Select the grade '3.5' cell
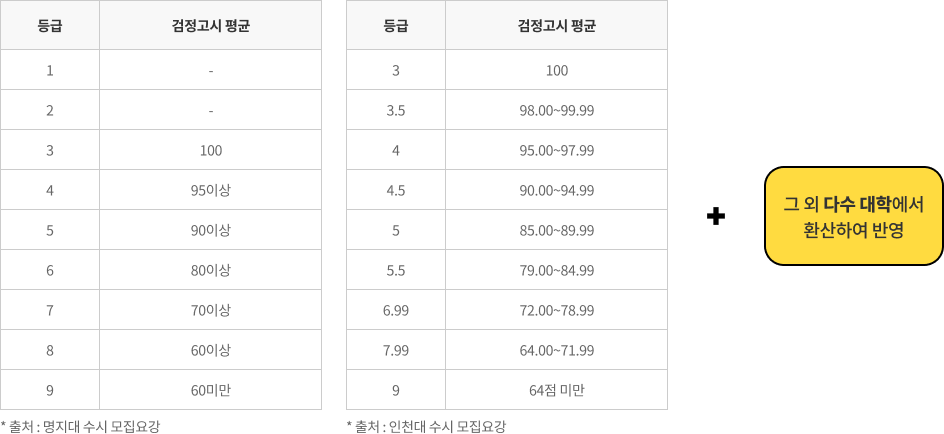This screenshot has height=434, width=944. 396,110
